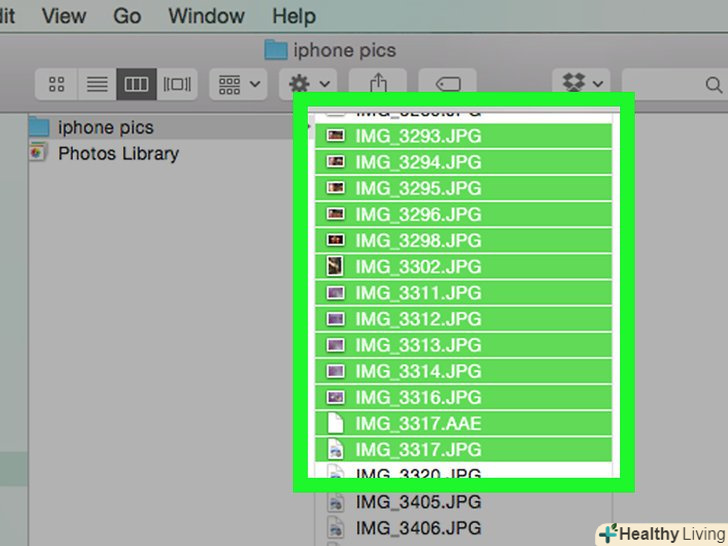
Task: Click the Photos Library icon
Action: (x=38, y=152)
